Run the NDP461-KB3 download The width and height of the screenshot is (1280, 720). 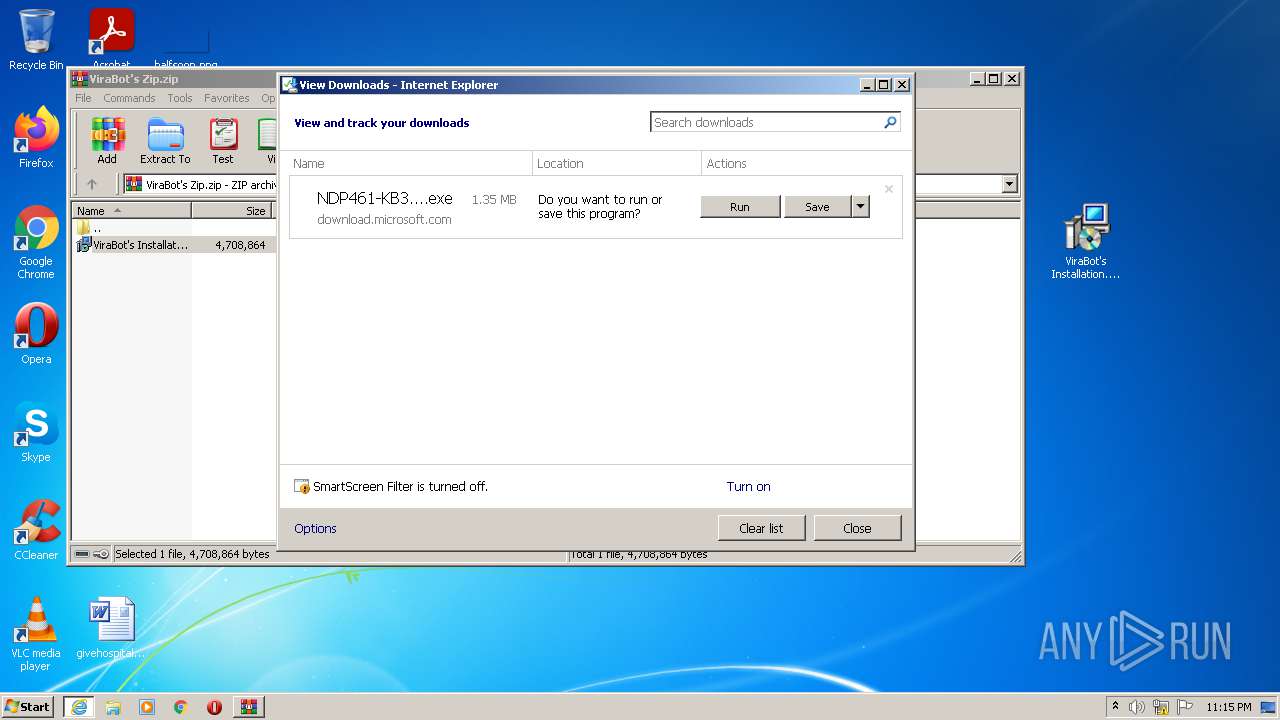click(740, 207)
